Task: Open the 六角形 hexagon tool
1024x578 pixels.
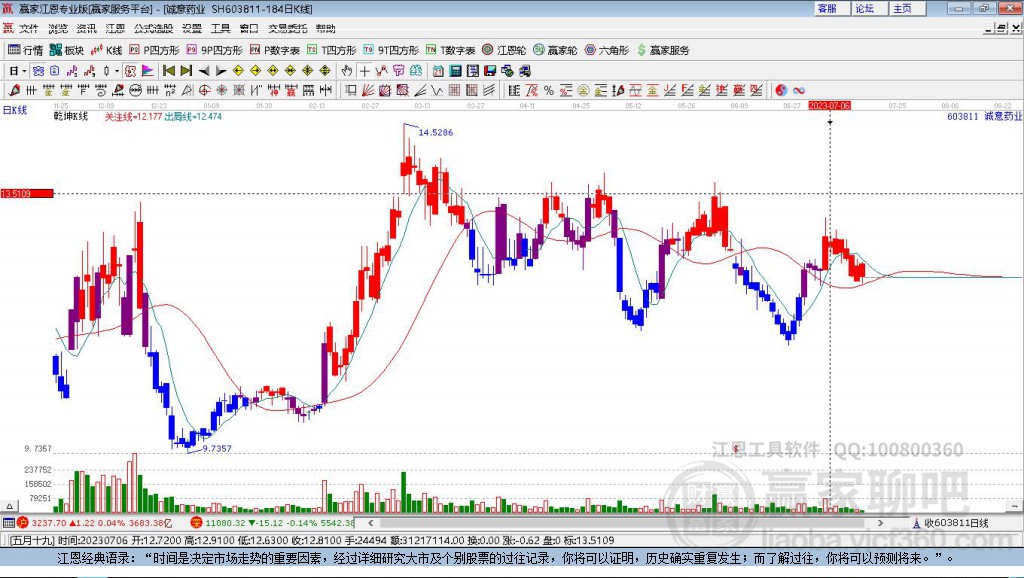Action: [x=607, y=50]
